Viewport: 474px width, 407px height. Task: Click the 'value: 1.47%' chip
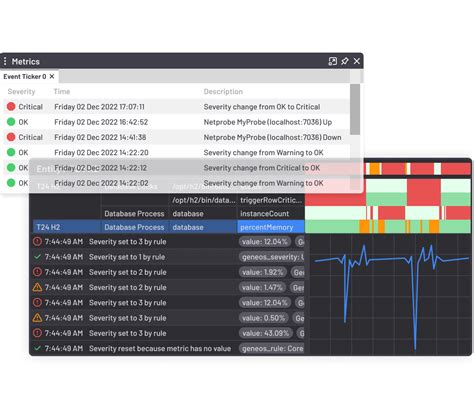262,287
